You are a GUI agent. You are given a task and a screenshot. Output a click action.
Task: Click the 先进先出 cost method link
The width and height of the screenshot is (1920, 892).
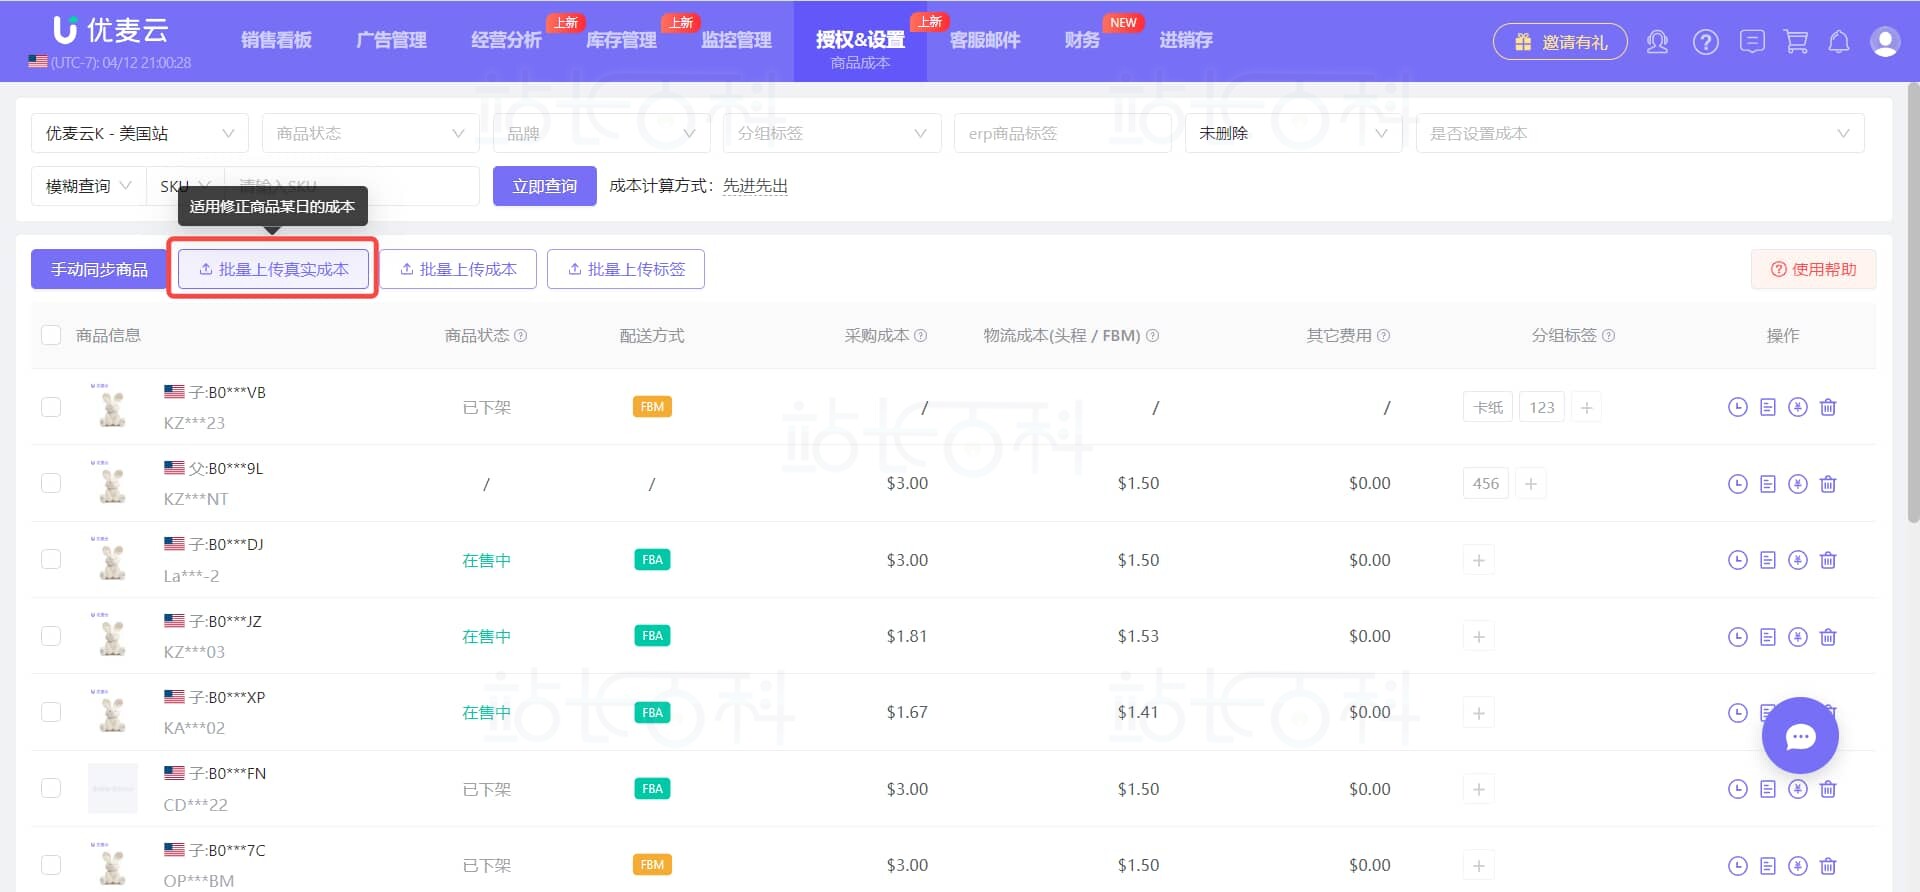pos(755,186)
